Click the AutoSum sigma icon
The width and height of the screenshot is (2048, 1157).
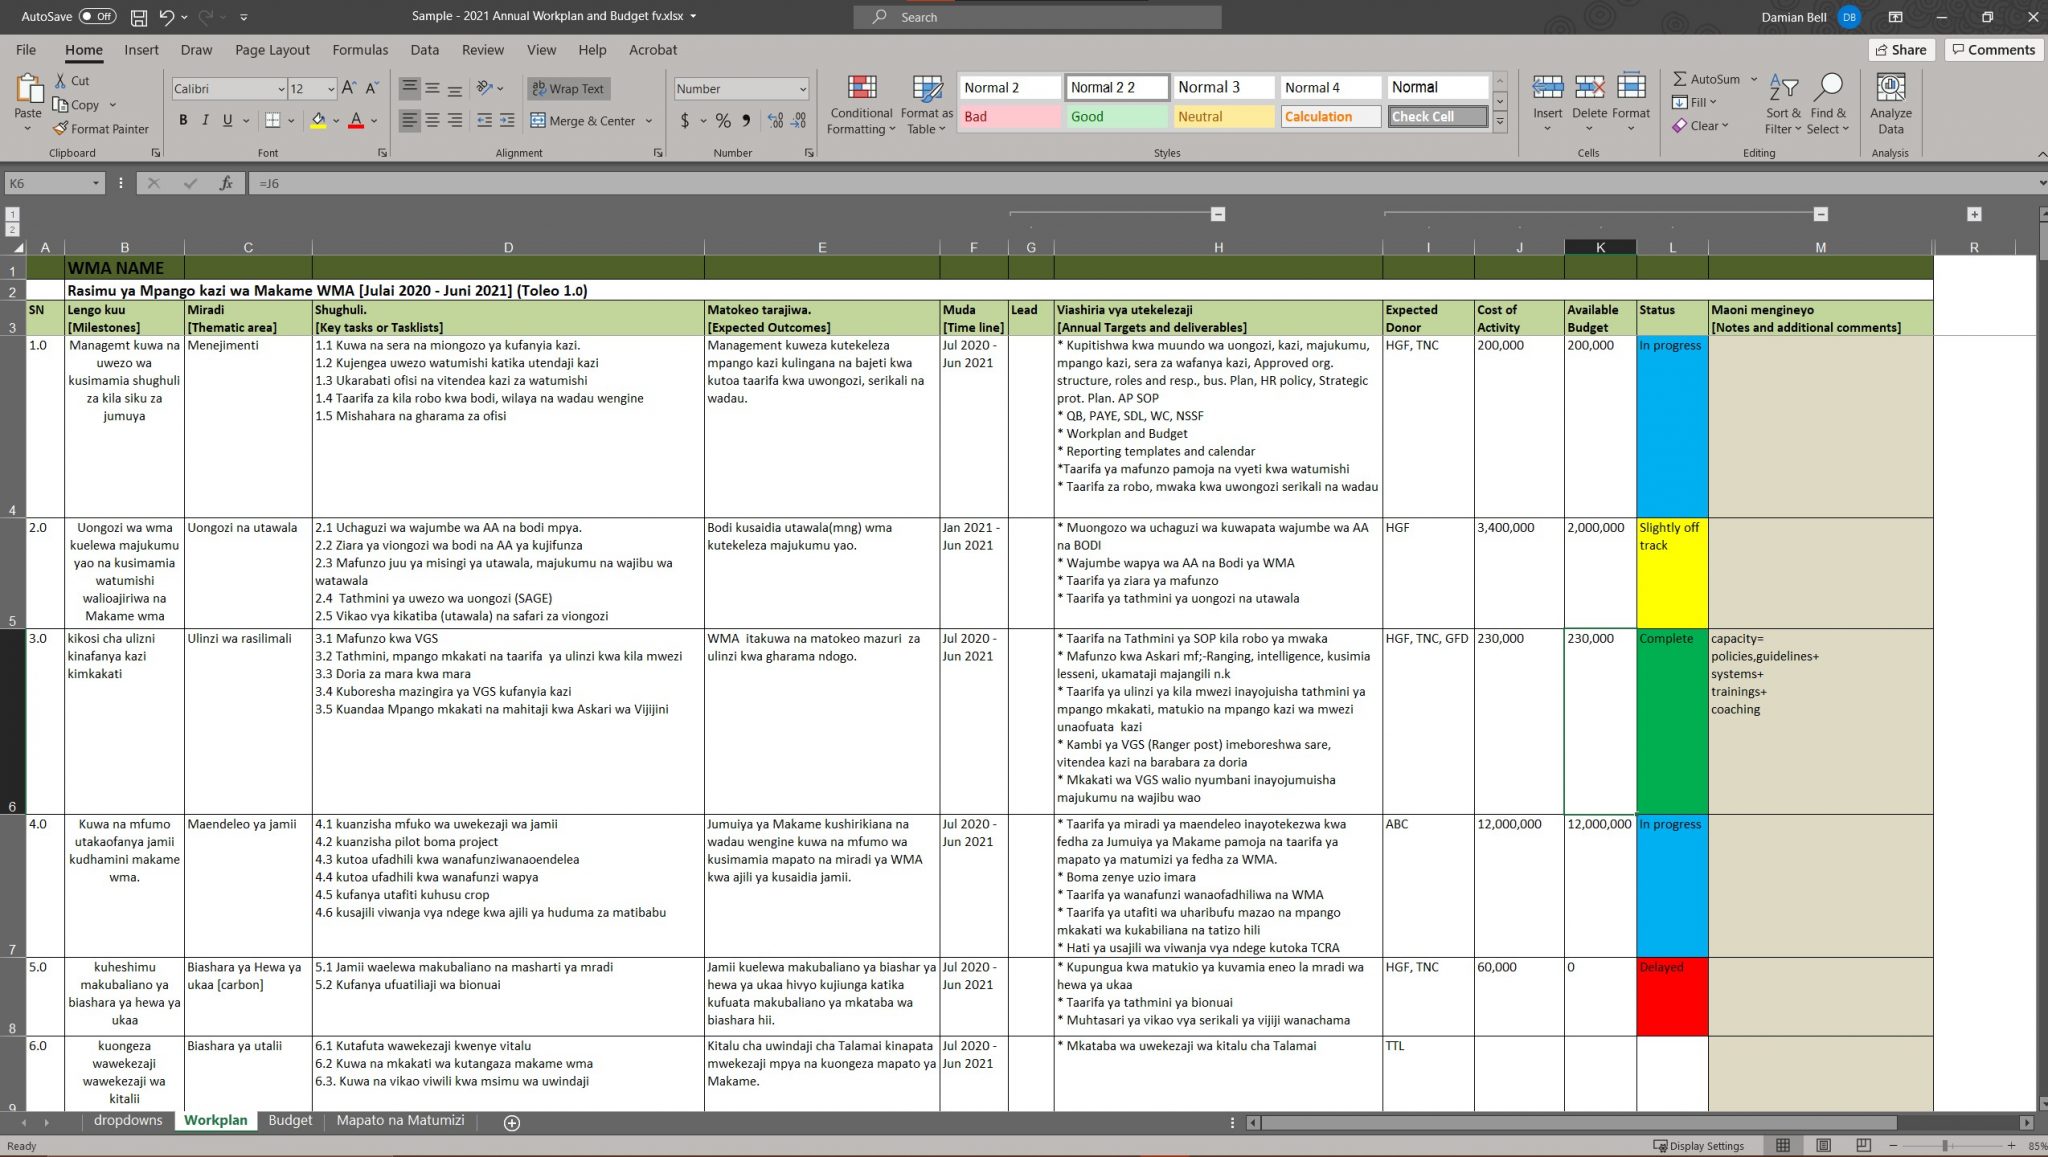coord(1680,79)
